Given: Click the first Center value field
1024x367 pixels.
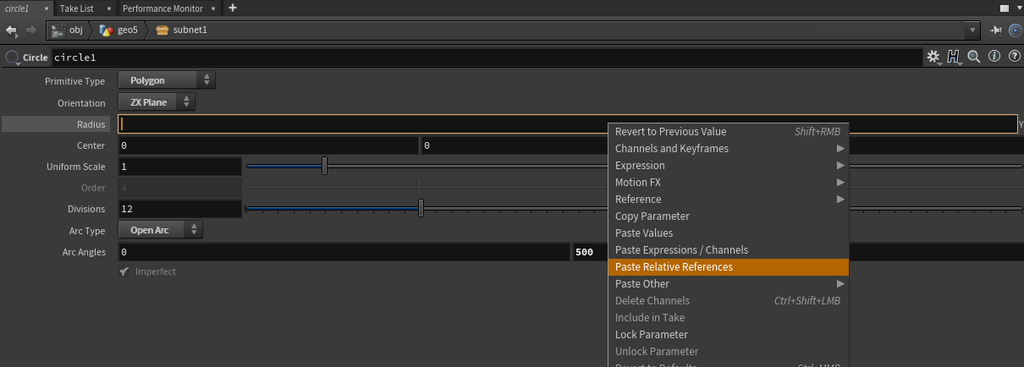Looking at the screenshot, I should 268,146.
